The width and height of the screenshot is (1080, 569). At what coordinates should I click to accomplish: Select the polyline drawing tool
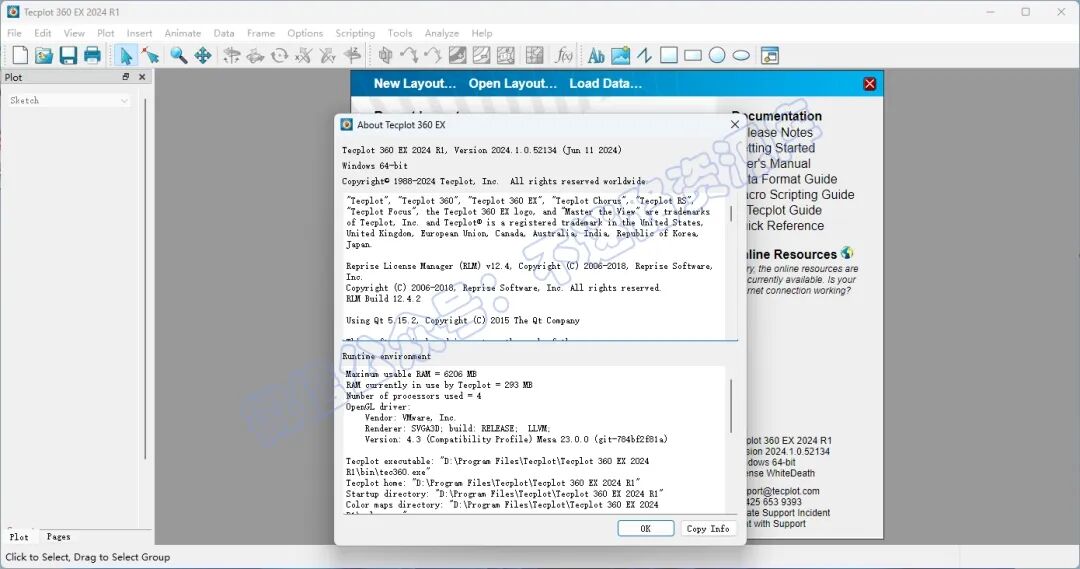point(644,55)
